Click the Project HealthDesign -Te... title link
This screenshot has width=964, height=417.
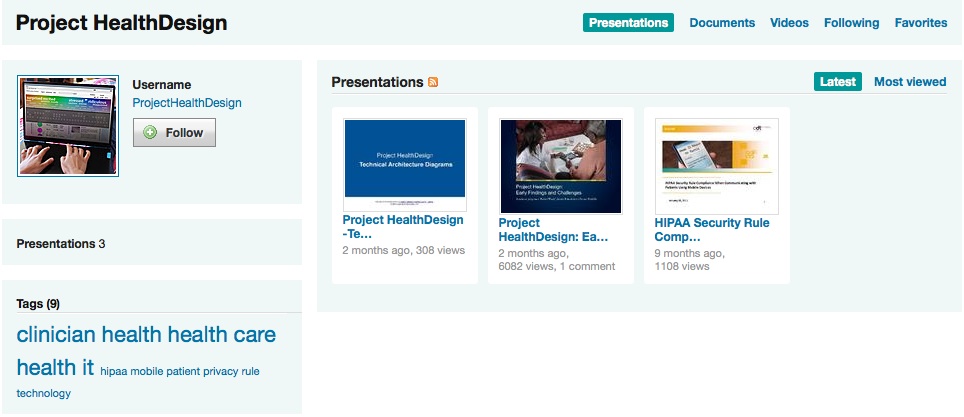click(x=402, y=227)
